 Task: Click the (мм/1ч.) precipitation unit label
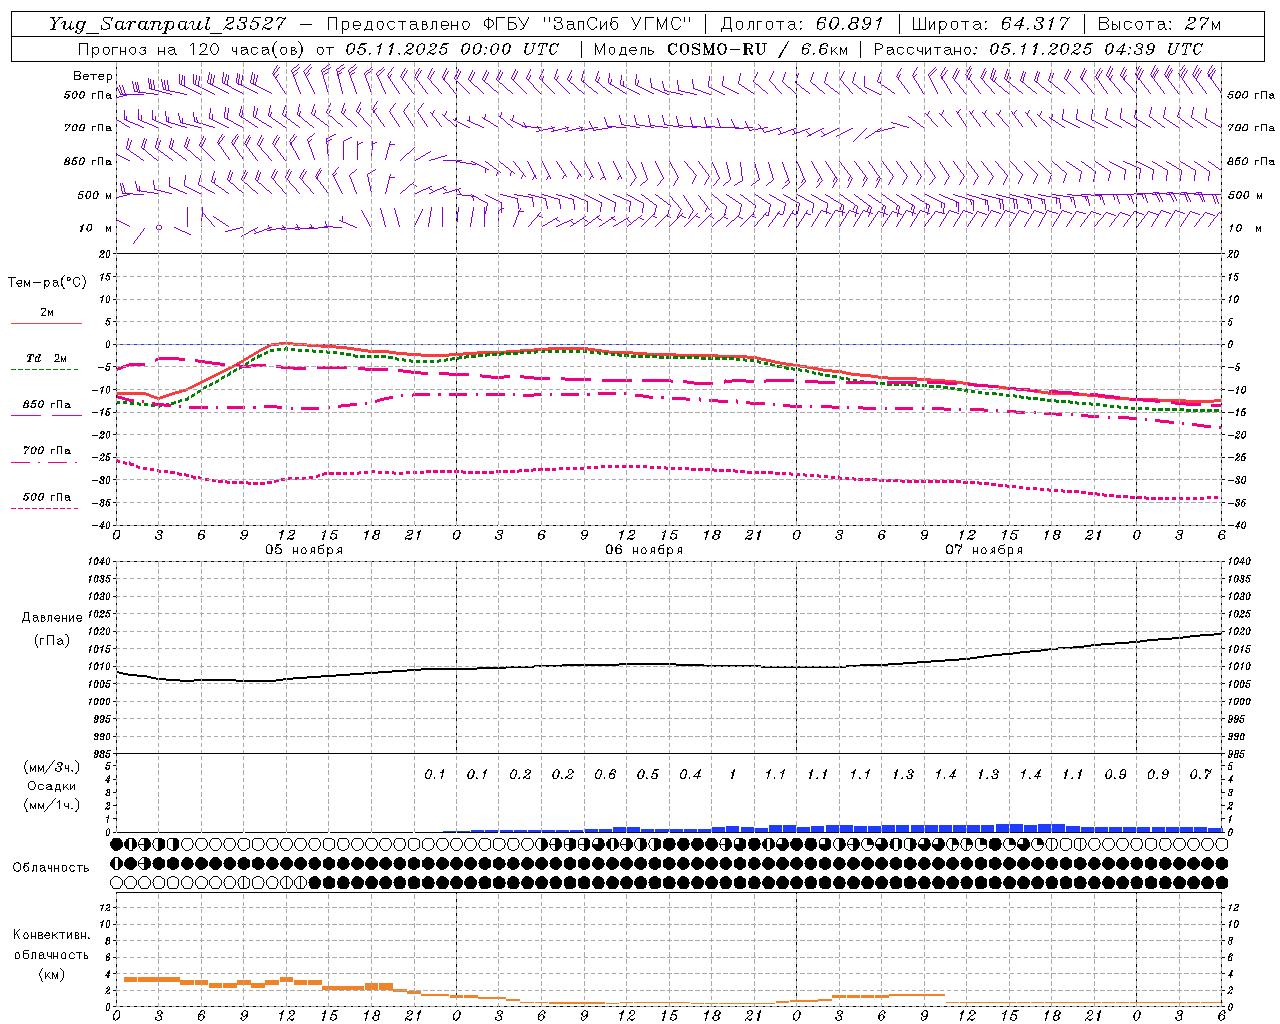pos(52,804)
